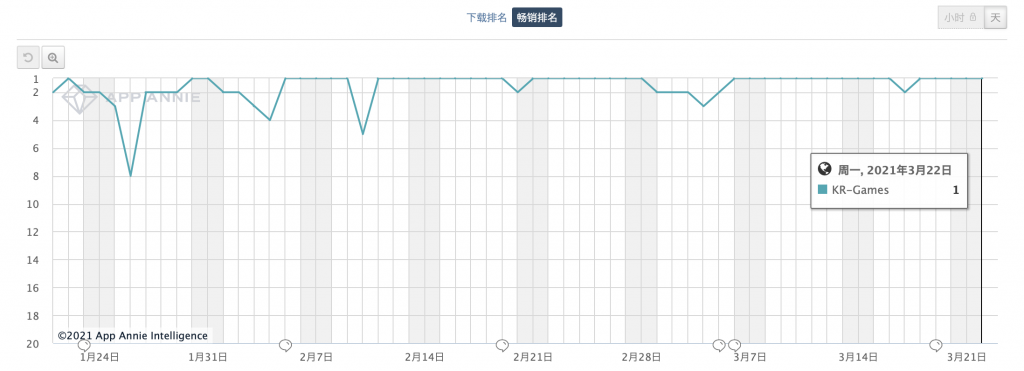Switch to the 下载排名 tab
Viewport: 1024px width, 371px height.
pyautogui.click(x=487, y=18)
